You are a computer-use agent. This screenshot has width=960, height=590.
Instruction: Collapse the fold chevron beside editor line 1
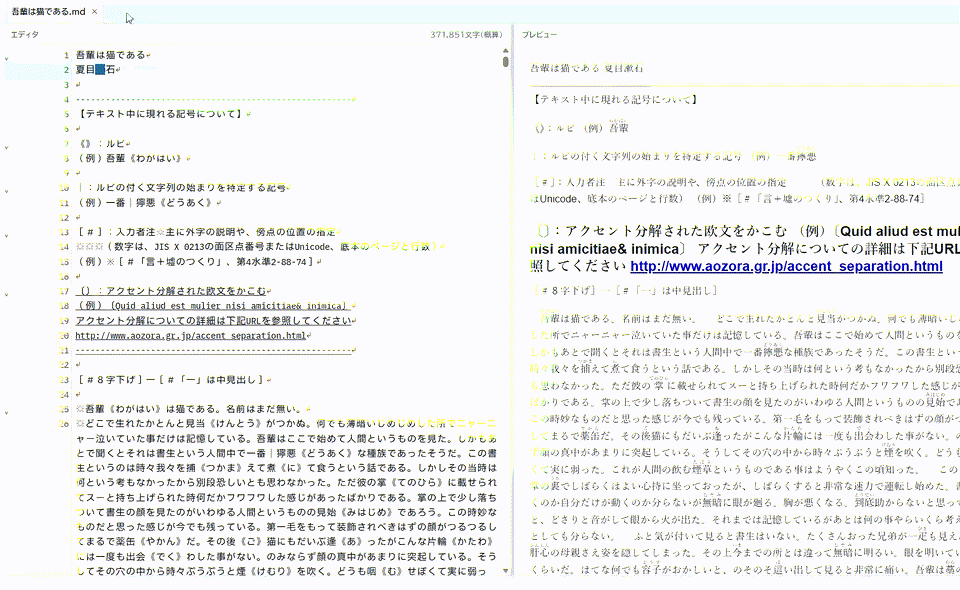(x=7, y=59)
